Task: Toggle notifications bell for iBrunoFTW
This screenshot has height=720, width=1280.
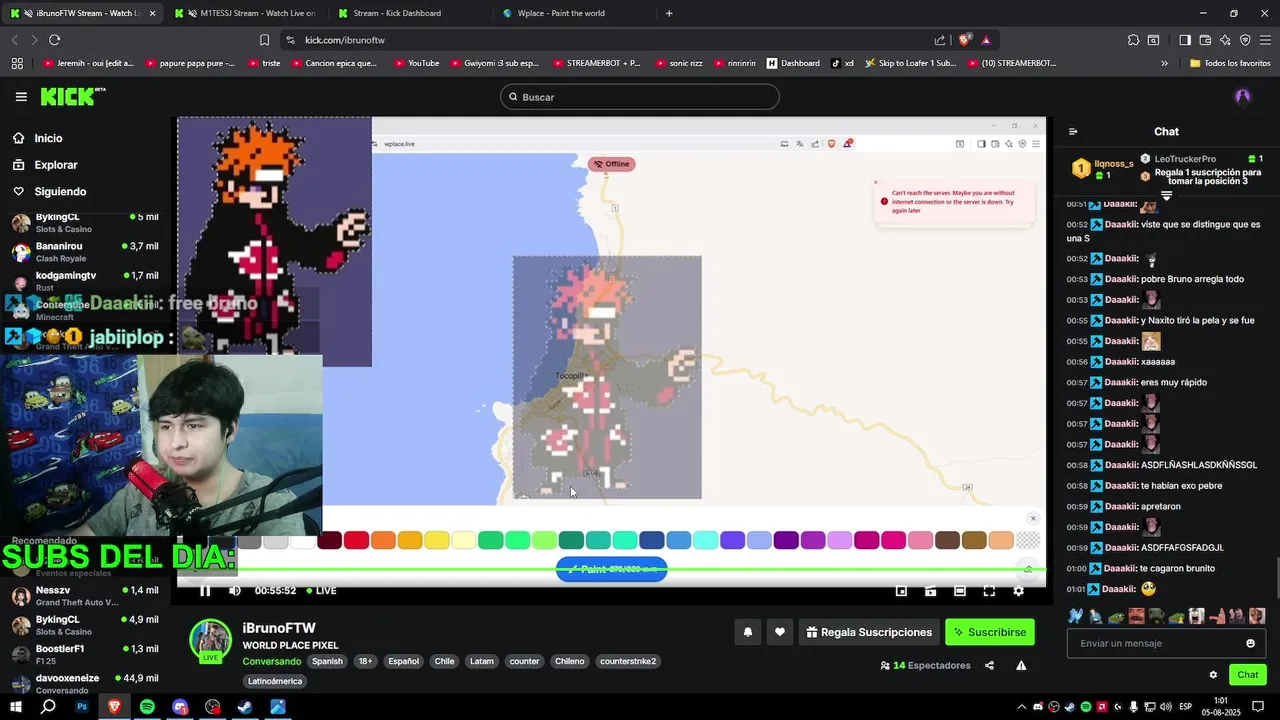Action: point(747,632)
